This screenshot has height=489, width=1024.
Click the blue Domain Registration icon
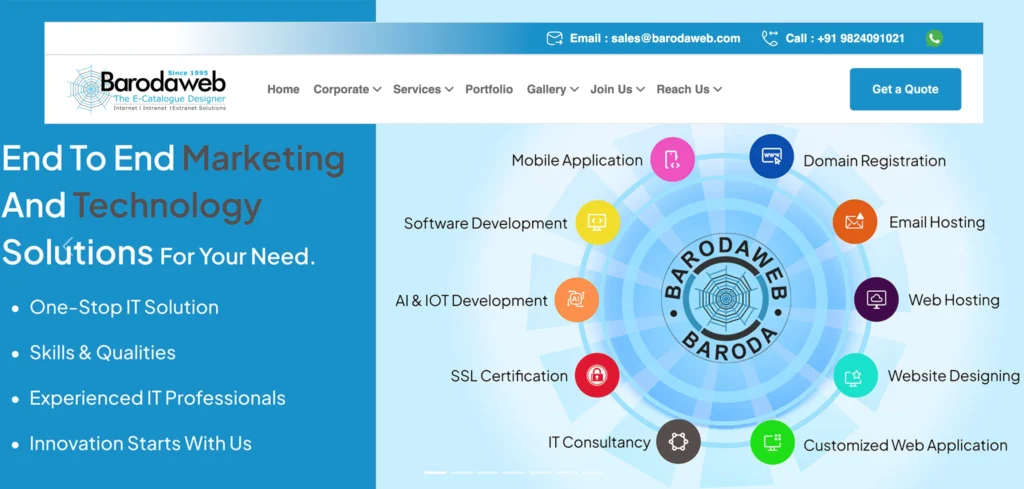(771, 157)
